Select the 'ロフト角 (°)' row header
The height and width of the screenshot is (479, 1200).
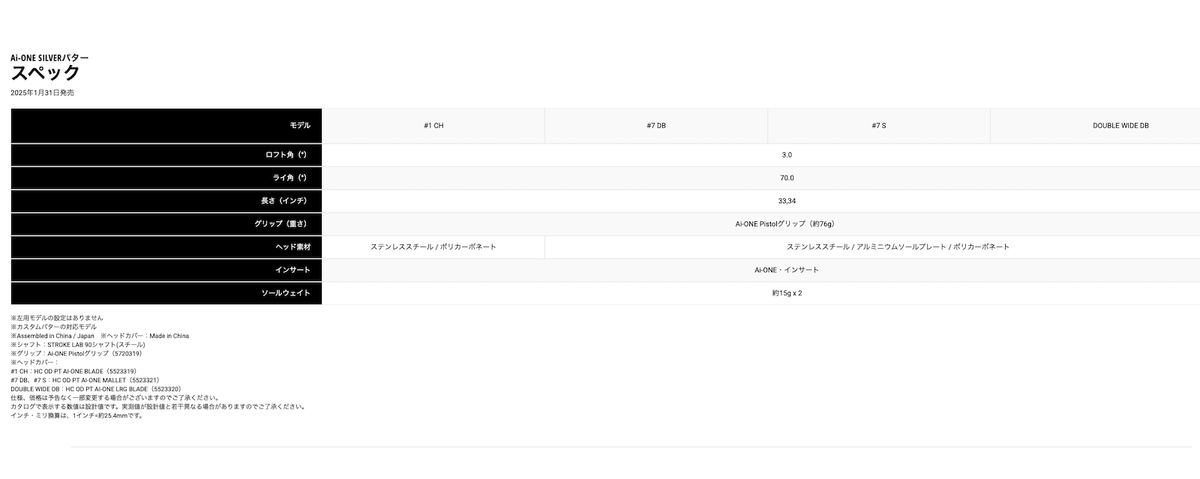pos(167,155)
